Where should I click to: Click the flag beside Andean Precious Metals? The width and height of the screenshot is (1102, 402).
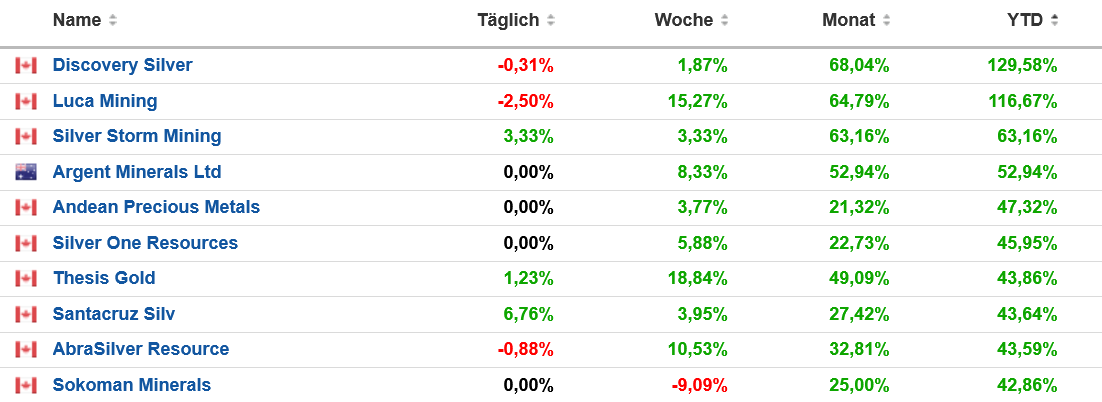pos(26,208)
